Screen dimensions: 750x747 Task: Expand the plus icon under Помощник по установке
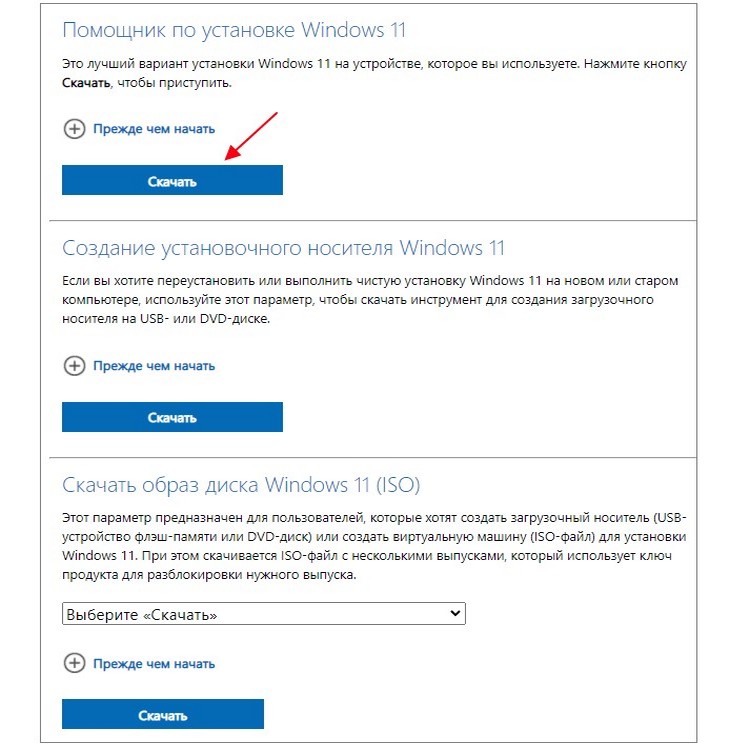point(74,129)
